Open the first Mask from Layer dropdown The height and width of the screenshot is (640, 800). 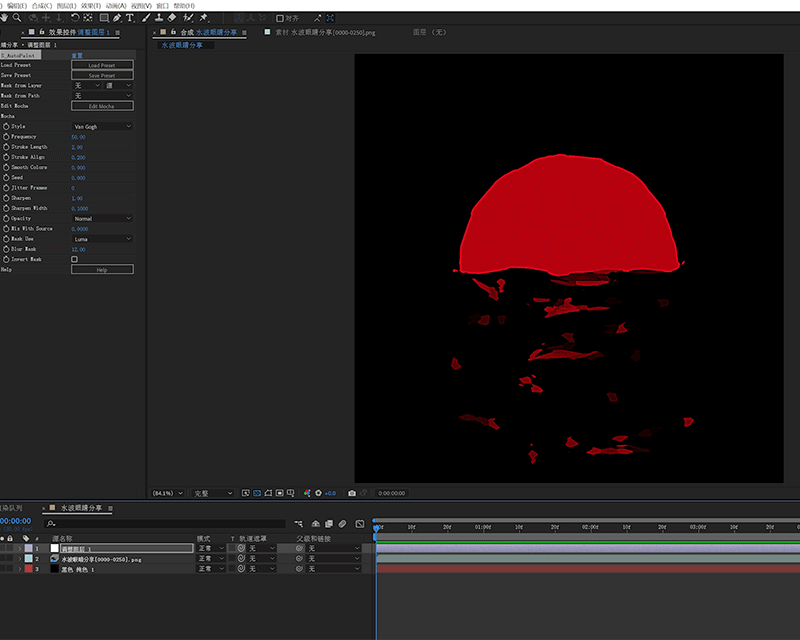(x=87, y=86)
